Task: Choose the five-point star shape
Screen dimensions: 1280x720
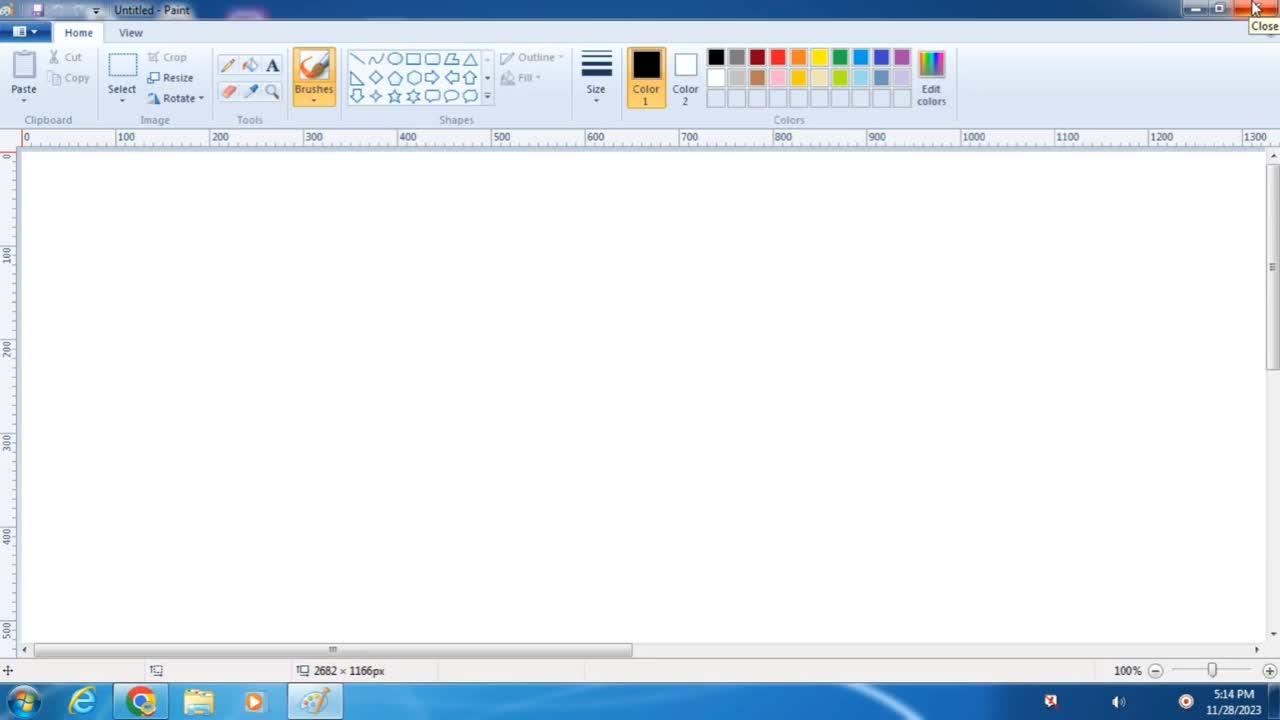Action: tap(394, 96)
